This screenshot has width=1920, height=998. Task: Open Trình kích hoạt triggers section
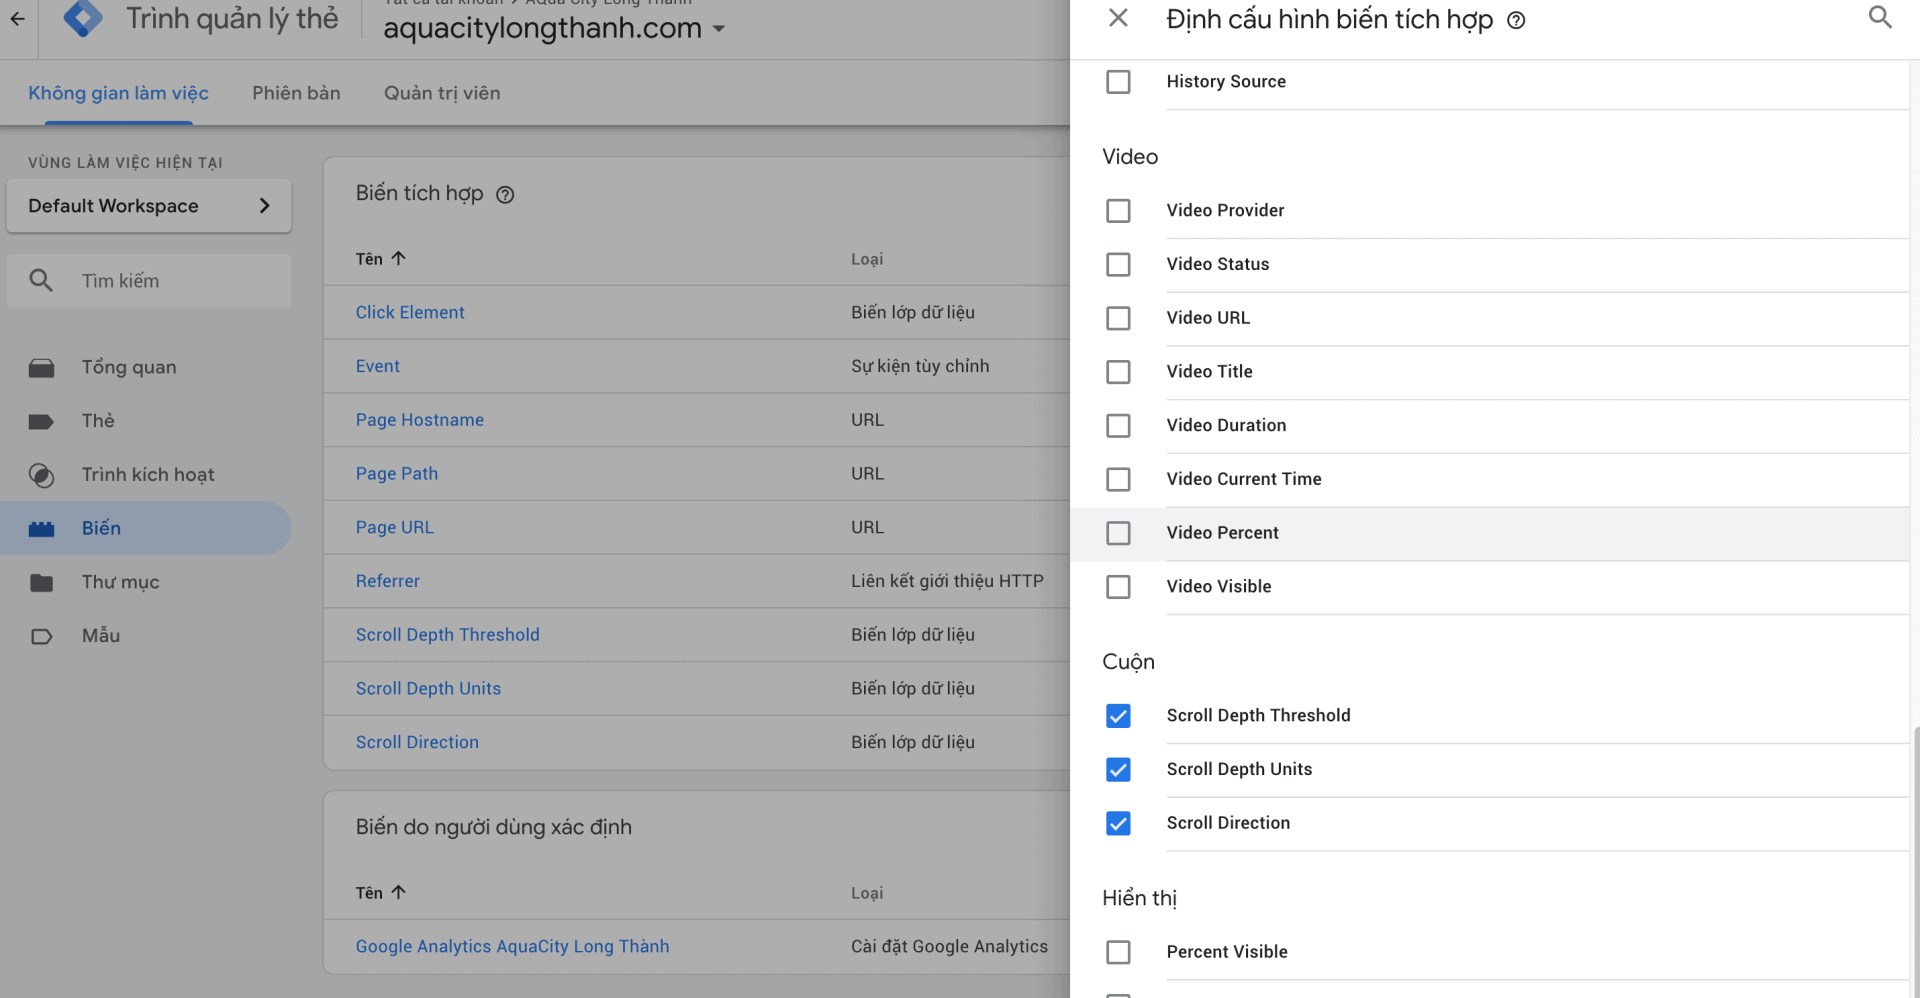pos(148,475)
